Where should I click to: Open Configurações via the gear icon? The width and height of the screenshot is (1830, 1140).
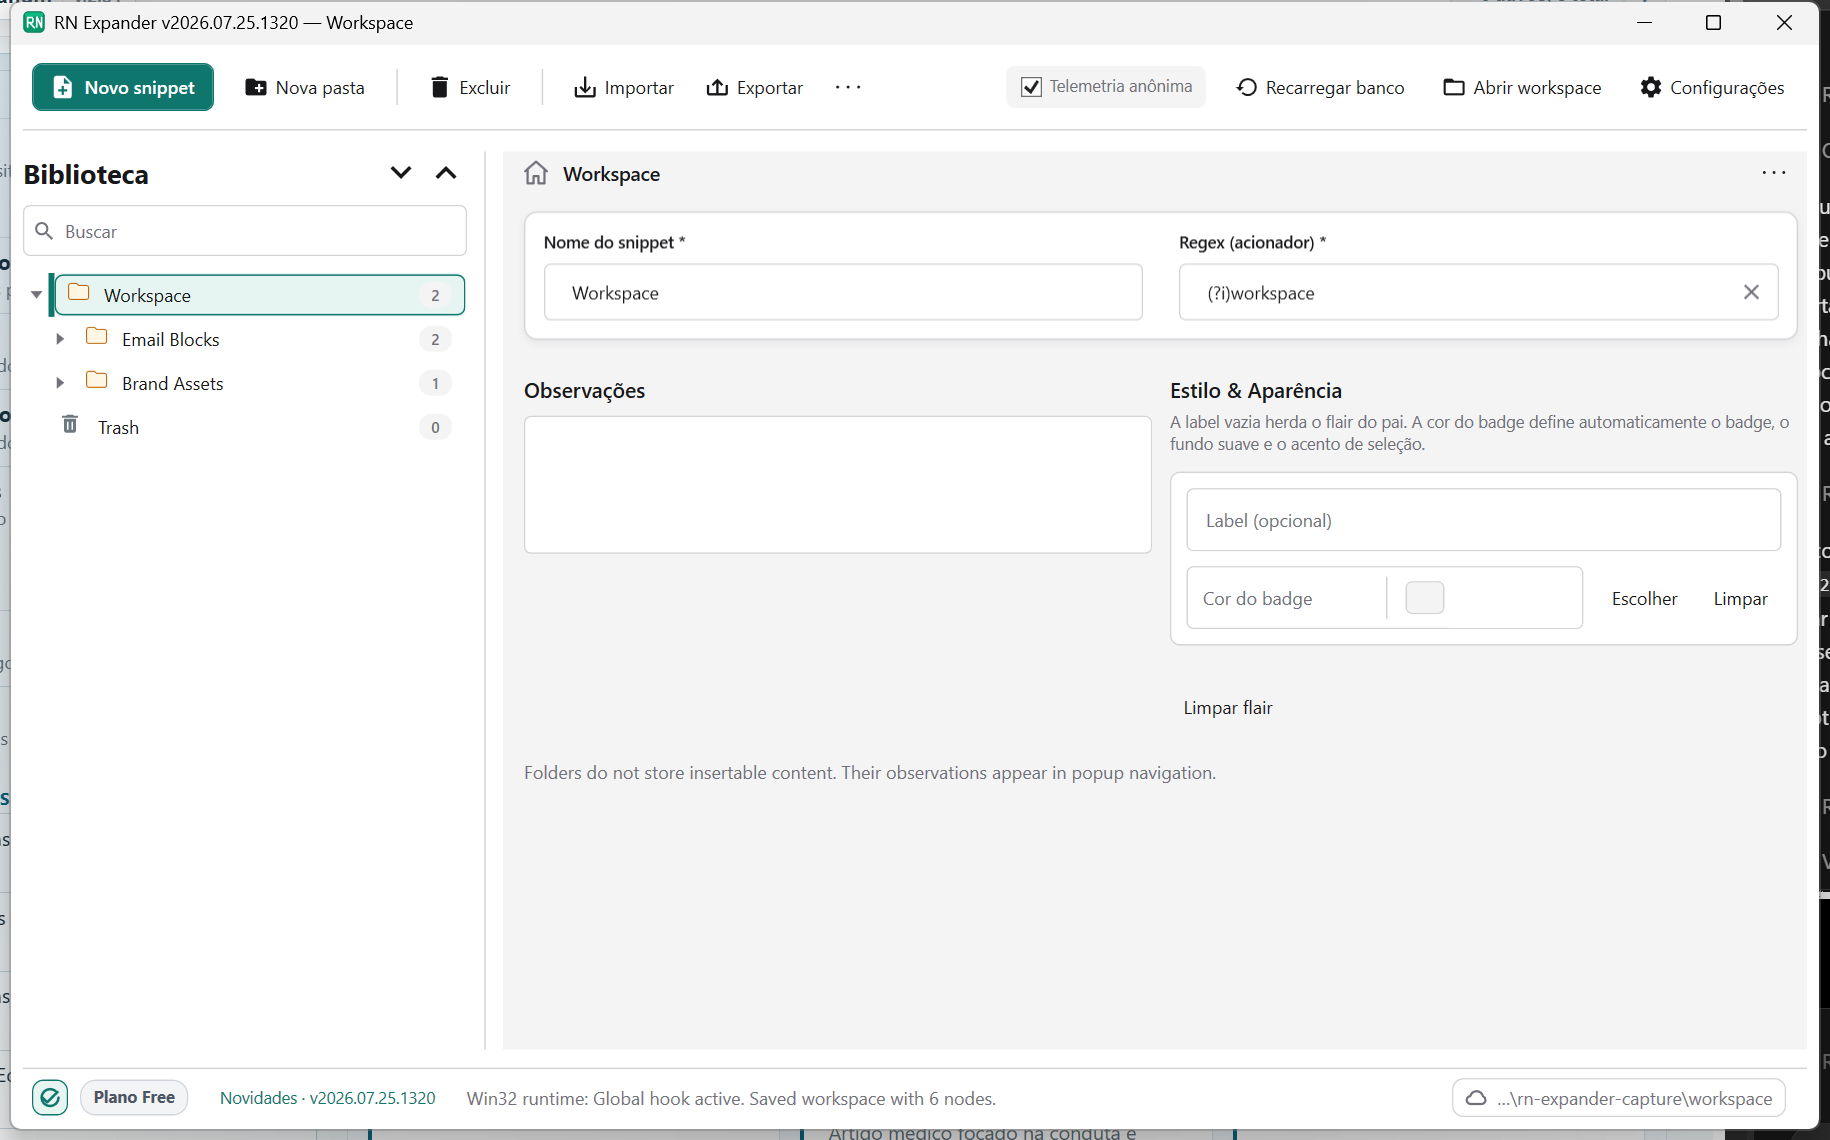(1651, 87)
